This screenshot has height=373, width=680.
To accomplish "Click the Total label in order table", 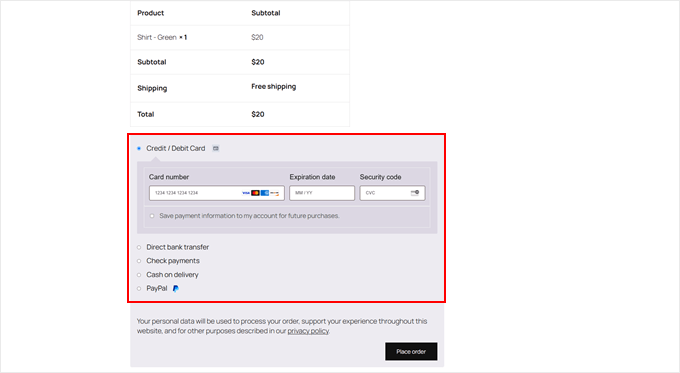I will tap(146, 115).
